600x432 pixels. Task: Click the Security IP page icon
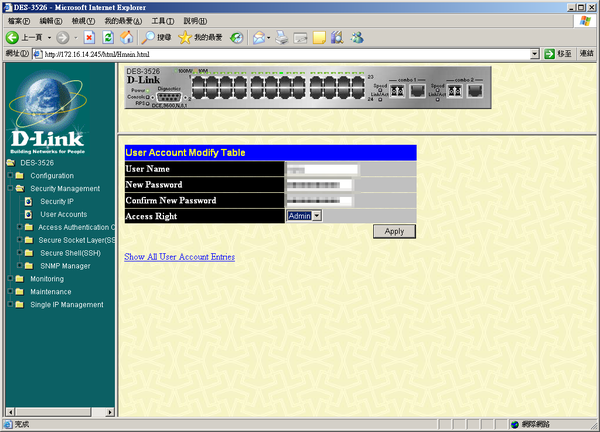tap(28, 201)
